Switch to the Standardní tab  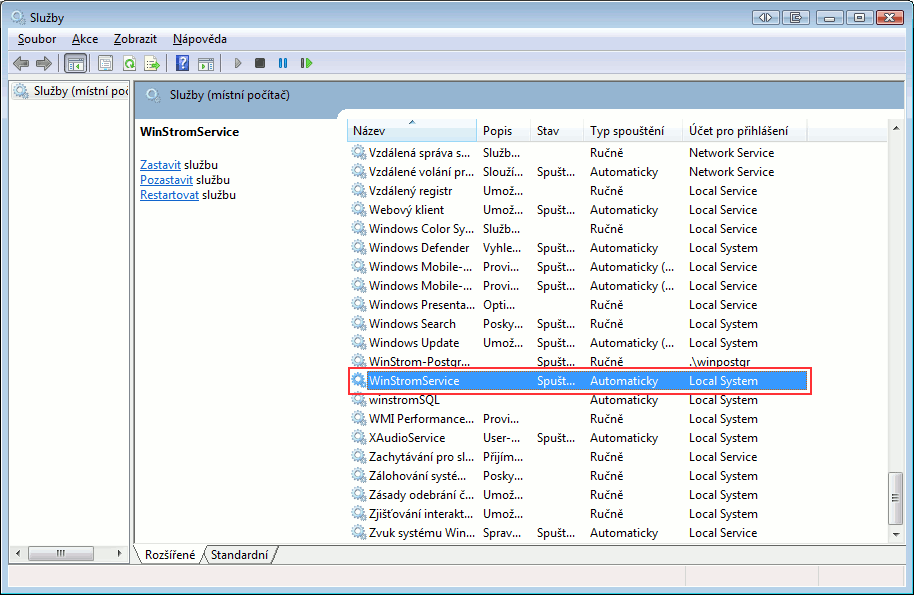click(239, 555)
